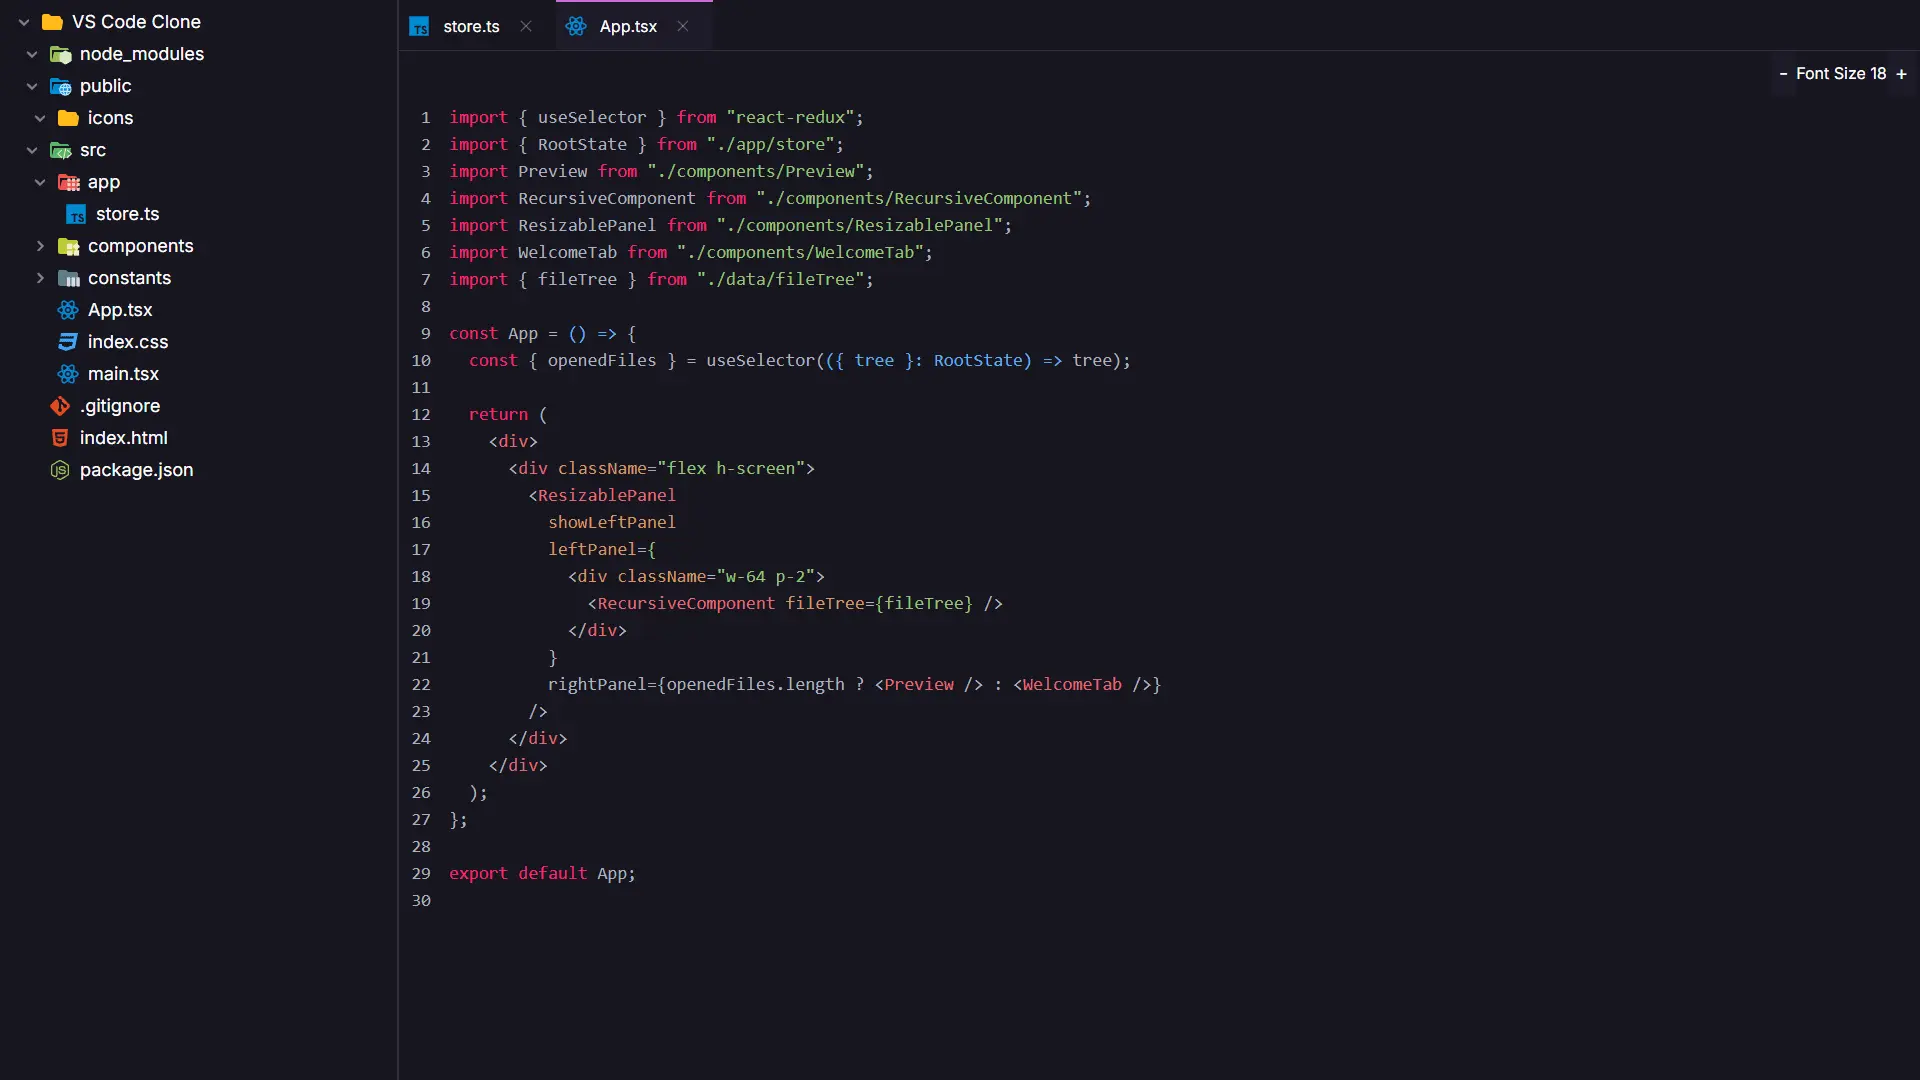Click useSelector call on line 10
The height and width of the screenshot is (1080, 1920).
coord(760,361)
